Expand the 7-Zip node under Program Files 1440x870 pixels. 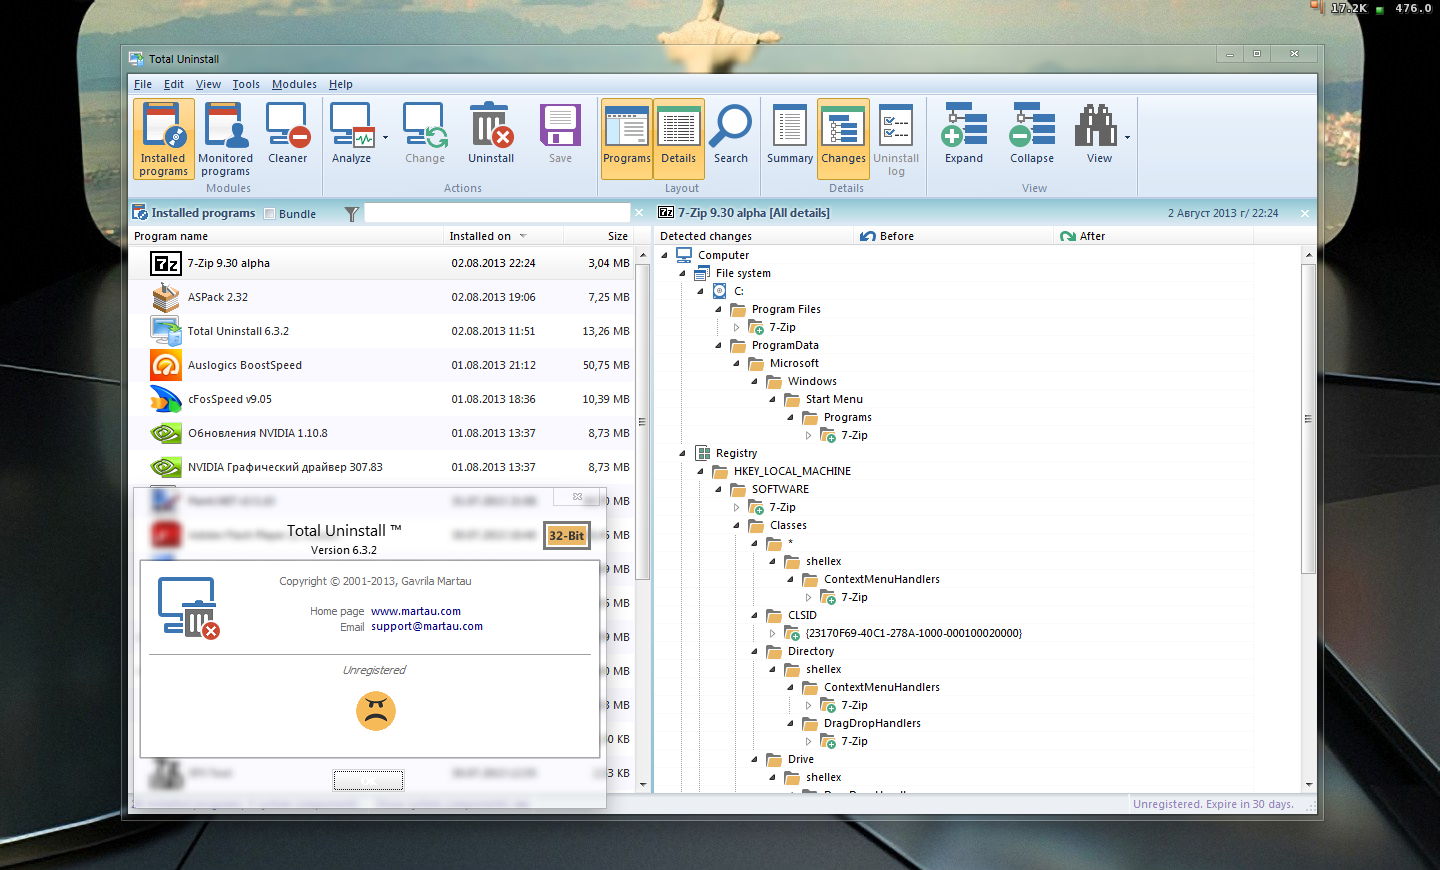736,327
